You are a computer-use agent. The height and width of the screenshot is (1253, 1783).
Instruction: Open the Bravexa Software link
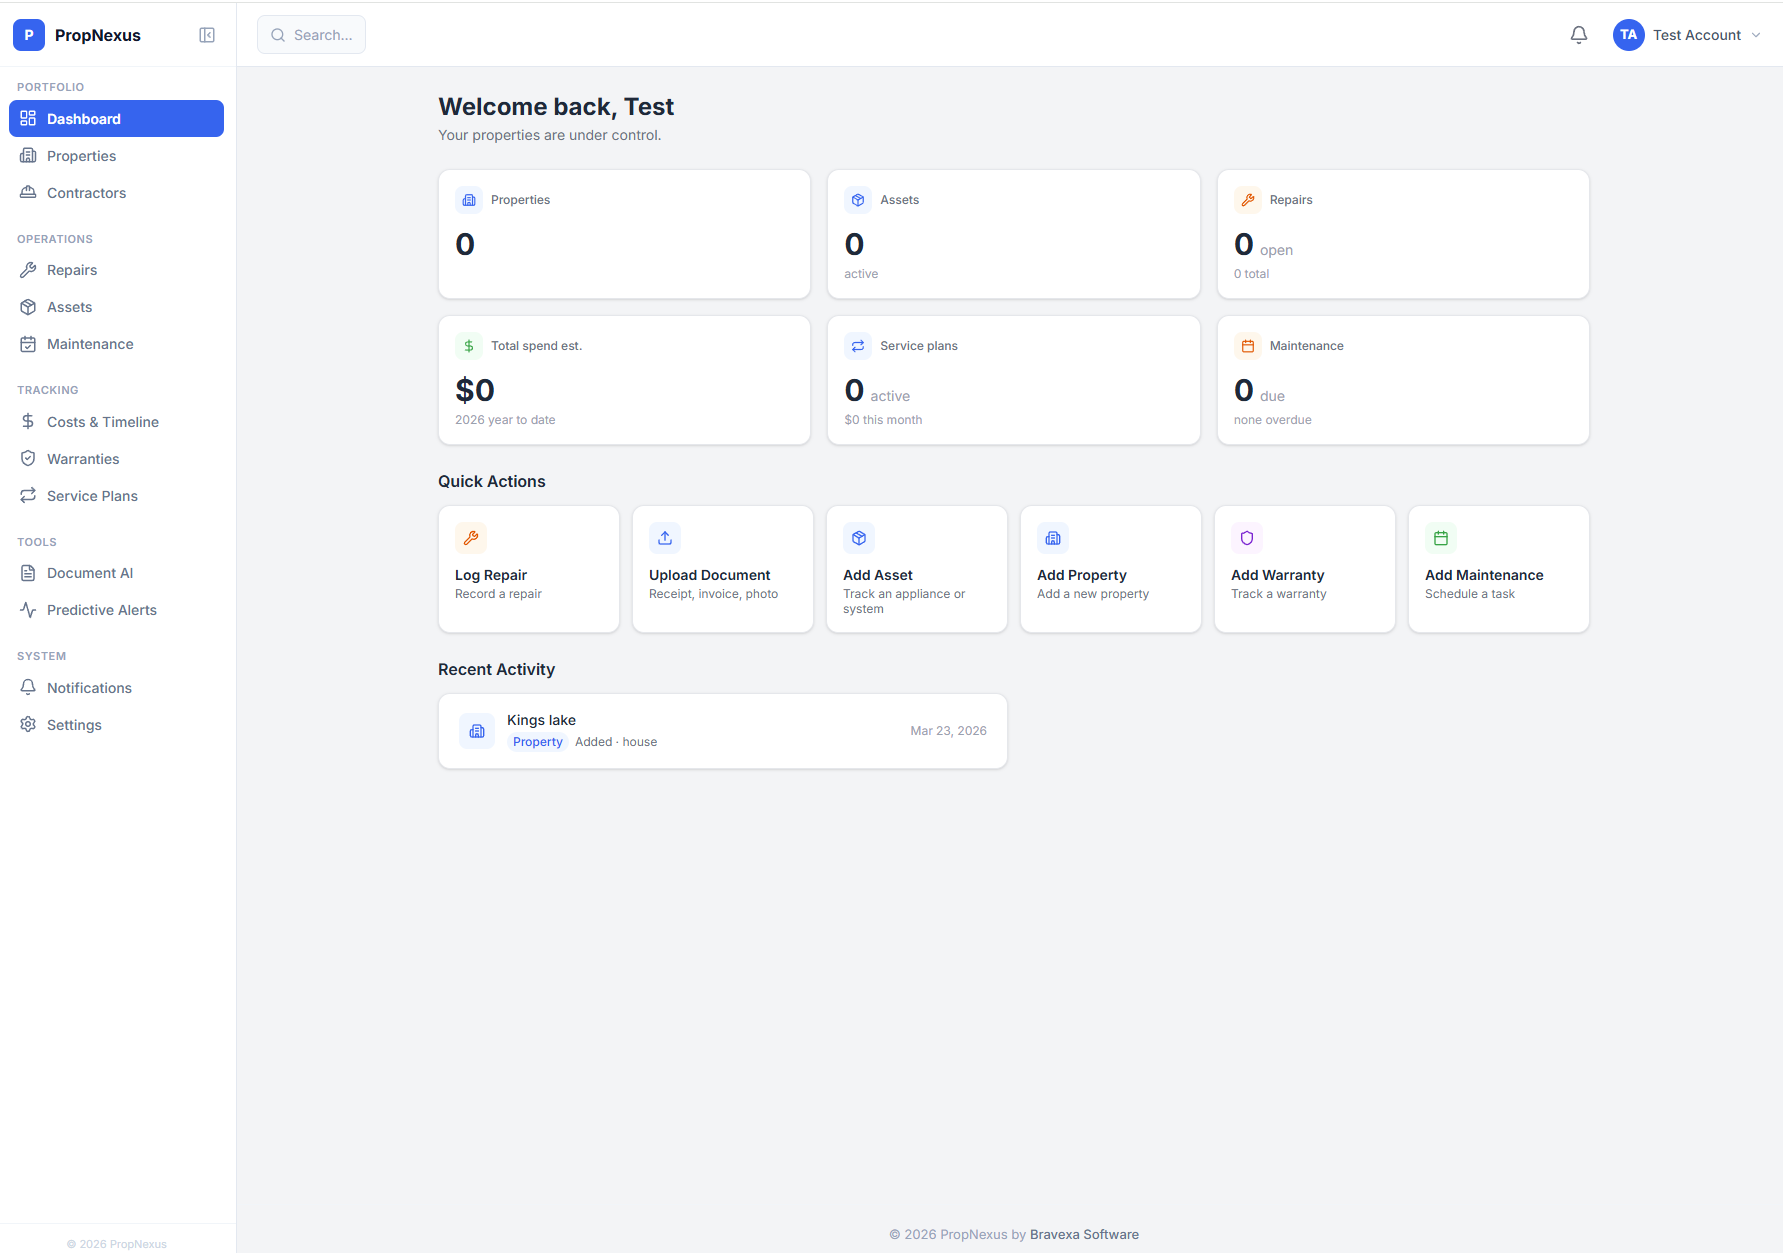[x=1083, y=1234]
